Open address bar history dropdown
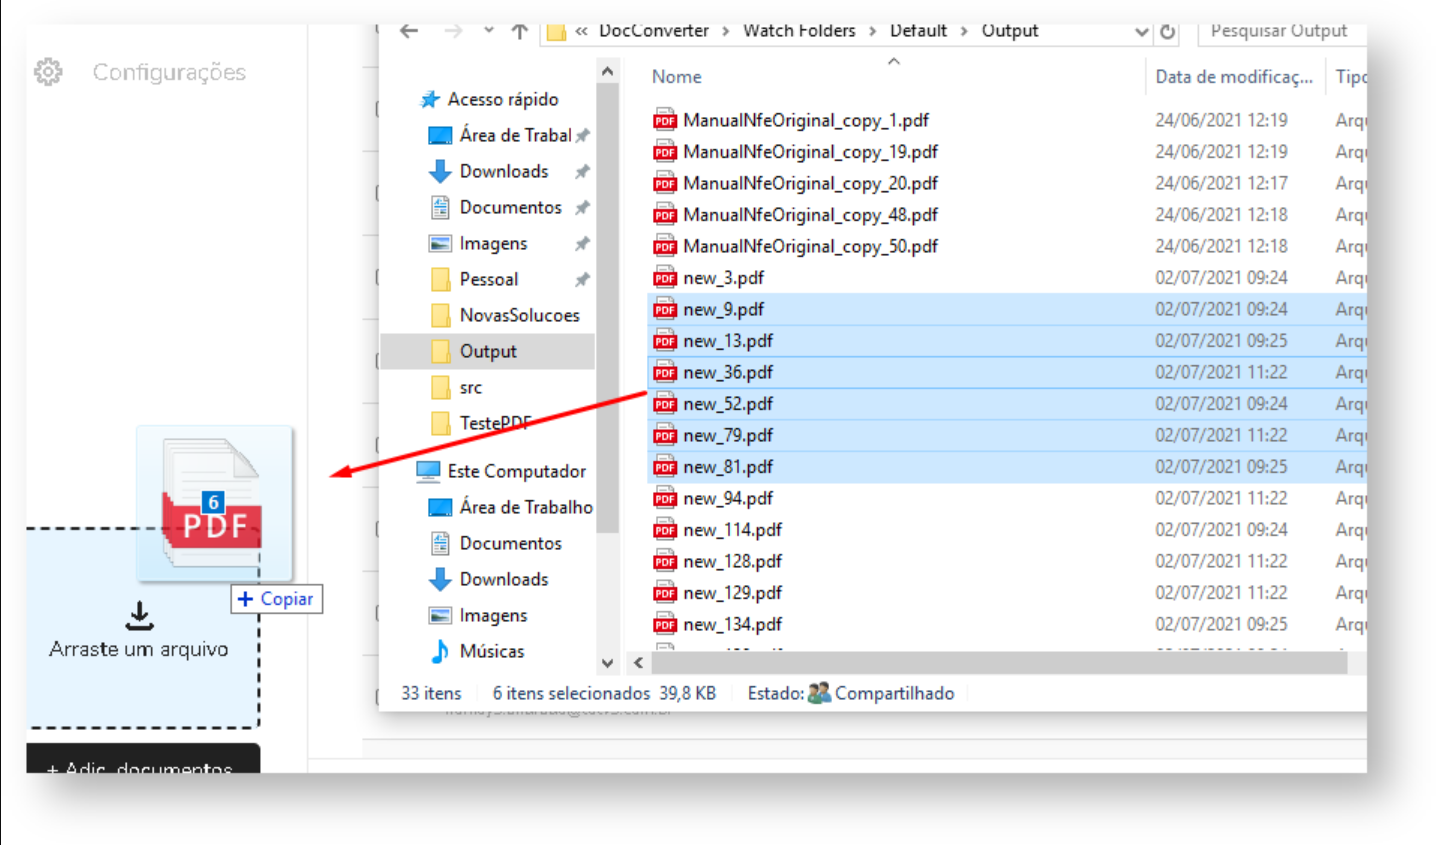The image size is (1436, 845). tap(1142, 32)
